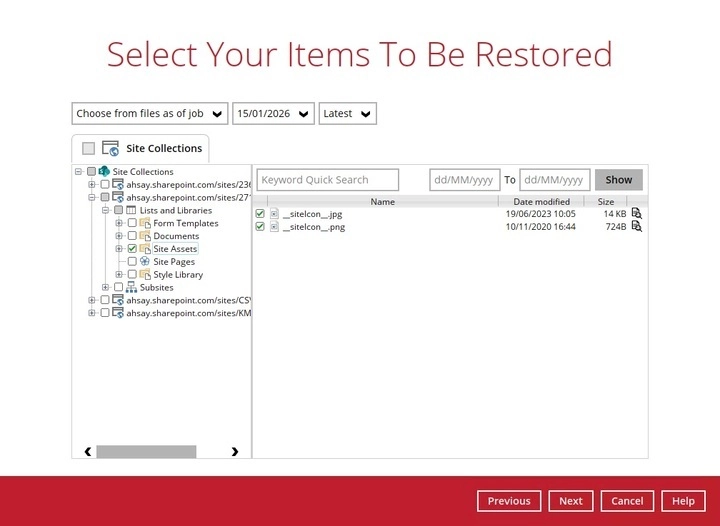Click the Subsites hierarchy icon

point(131,287)
